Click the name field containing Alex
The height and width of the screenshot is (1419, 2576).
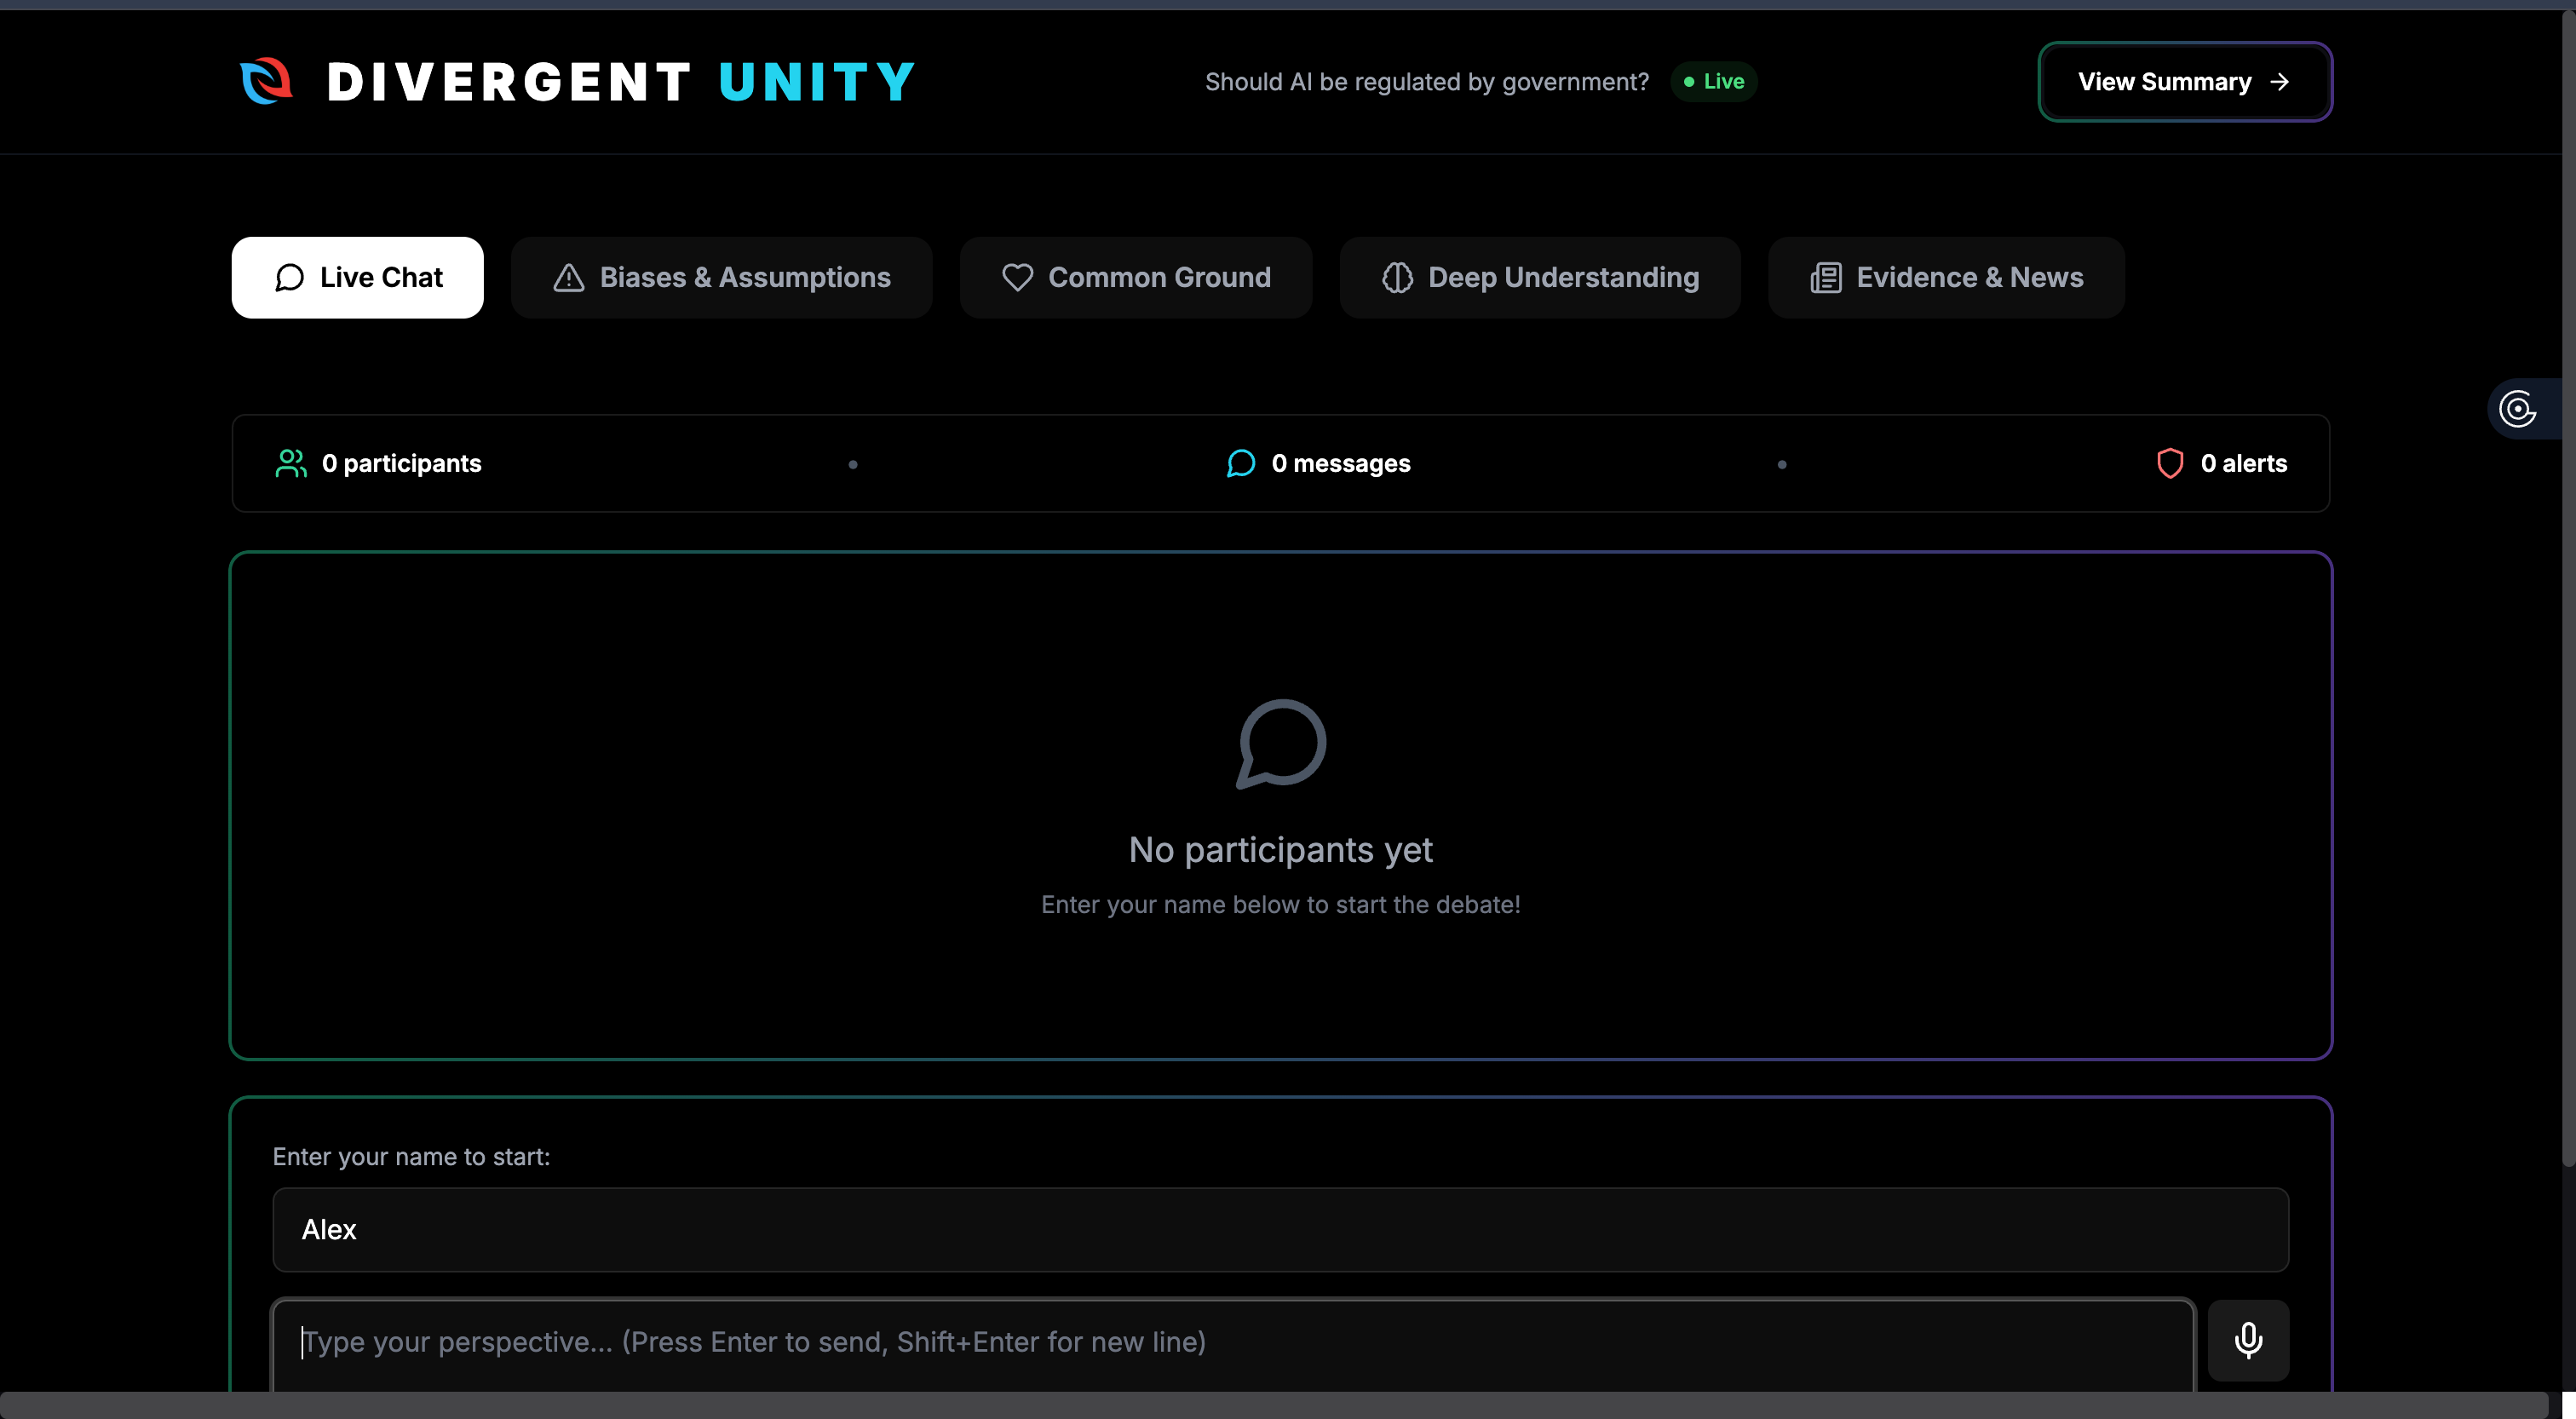(x=1280, y=1229)
